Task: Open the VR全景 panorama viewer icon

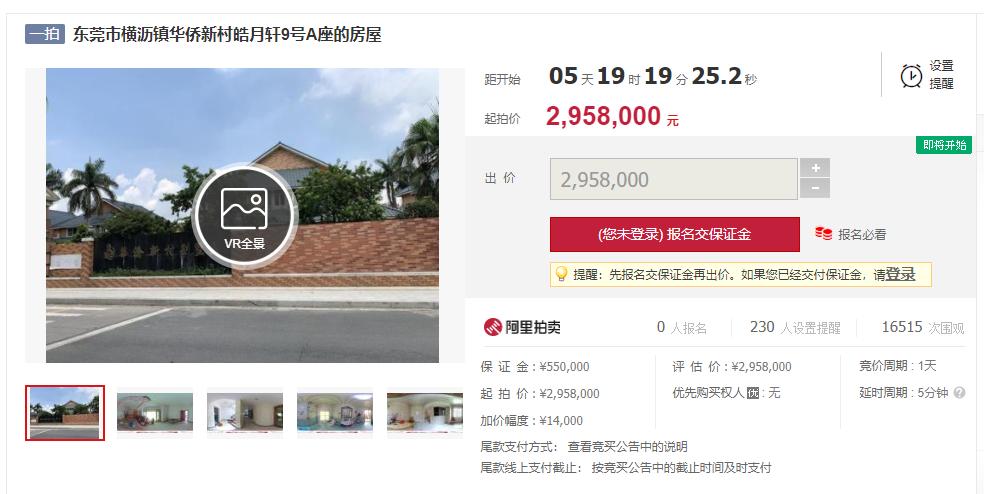Action: [244, 215]
